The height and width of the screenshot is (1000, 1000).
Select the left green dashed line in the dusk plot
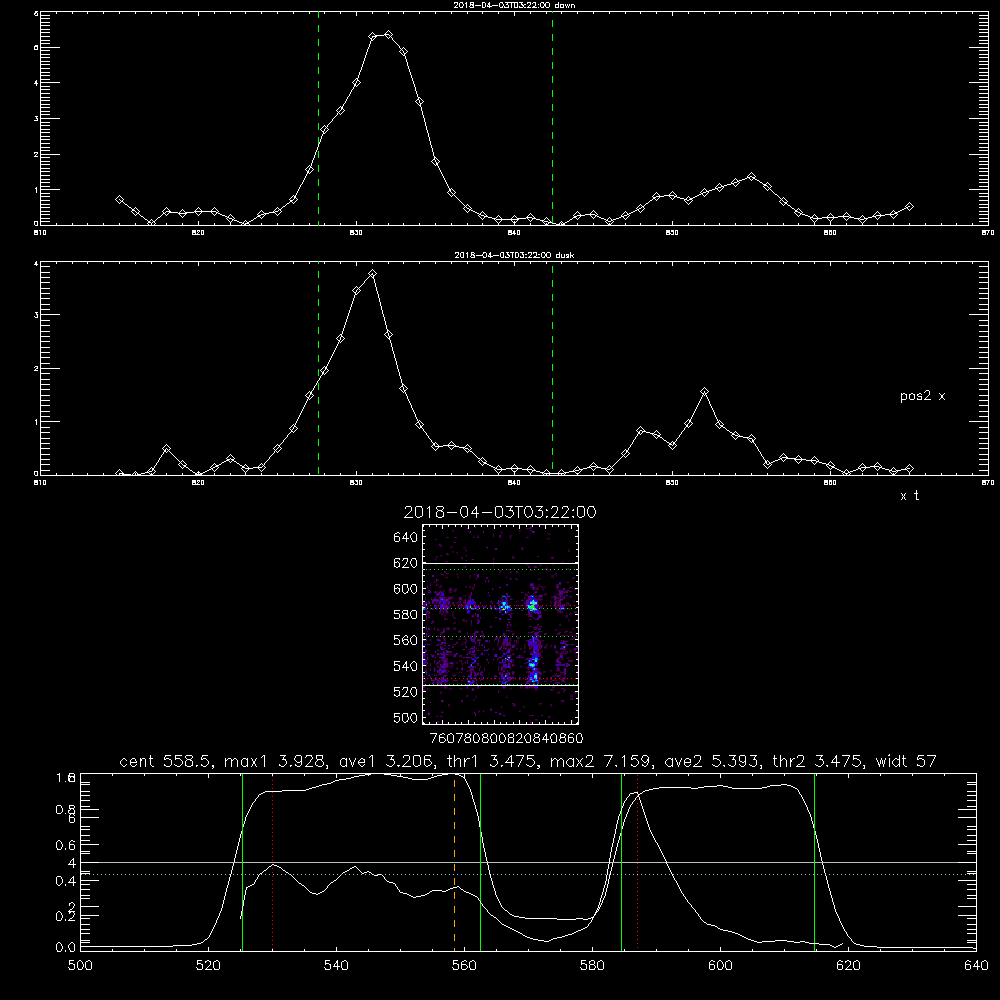coord(318,368)
